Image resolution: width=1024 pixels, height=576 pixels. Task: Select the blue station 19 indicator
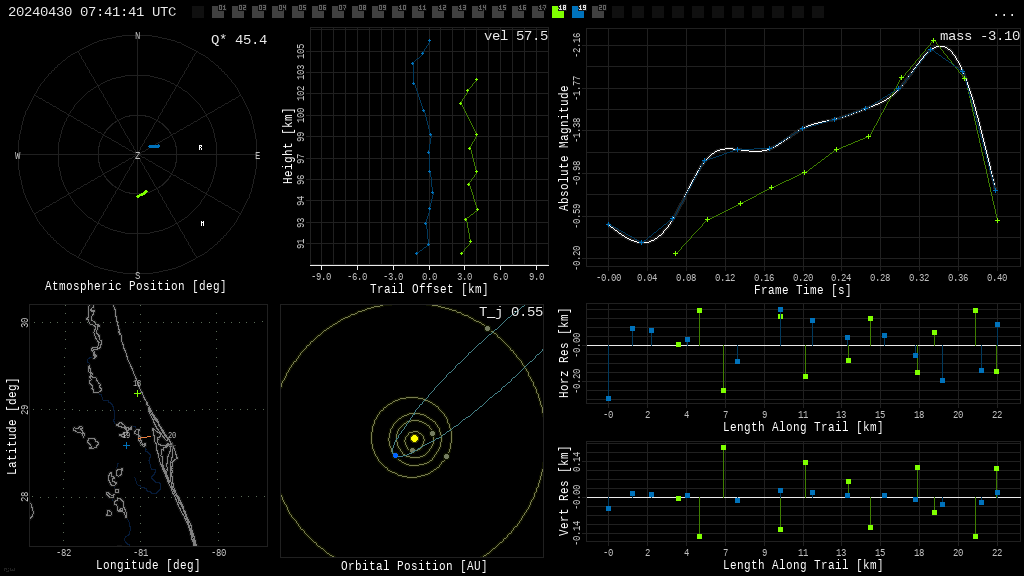click(x=579, y=11)
